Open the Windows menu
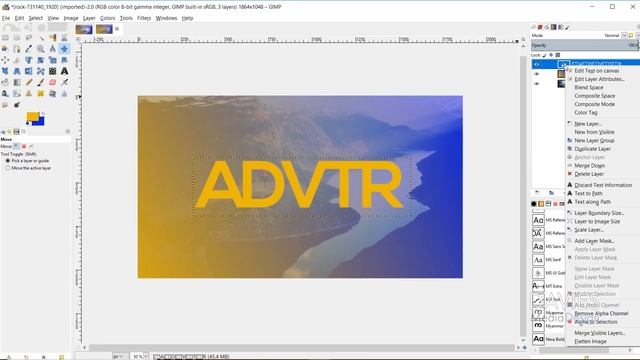This screenshot has height=360, width=640. click(166, 18)
